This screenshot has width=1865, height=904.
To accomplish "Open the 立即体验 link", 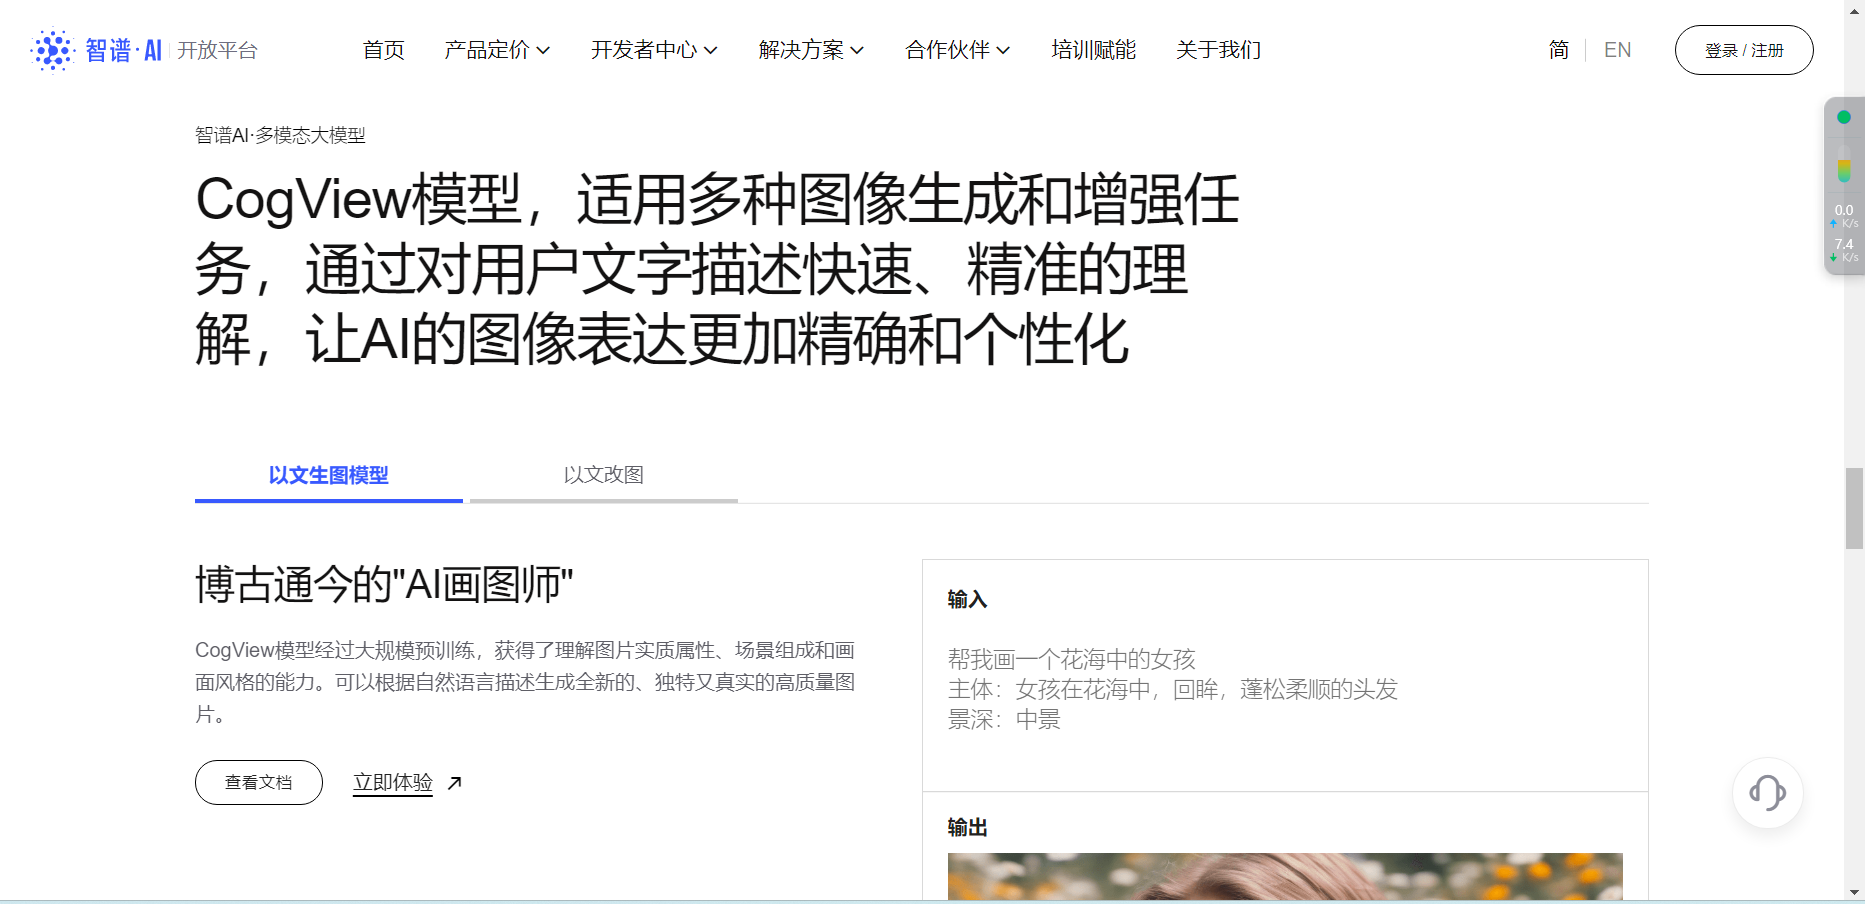I will click(393, 783).
